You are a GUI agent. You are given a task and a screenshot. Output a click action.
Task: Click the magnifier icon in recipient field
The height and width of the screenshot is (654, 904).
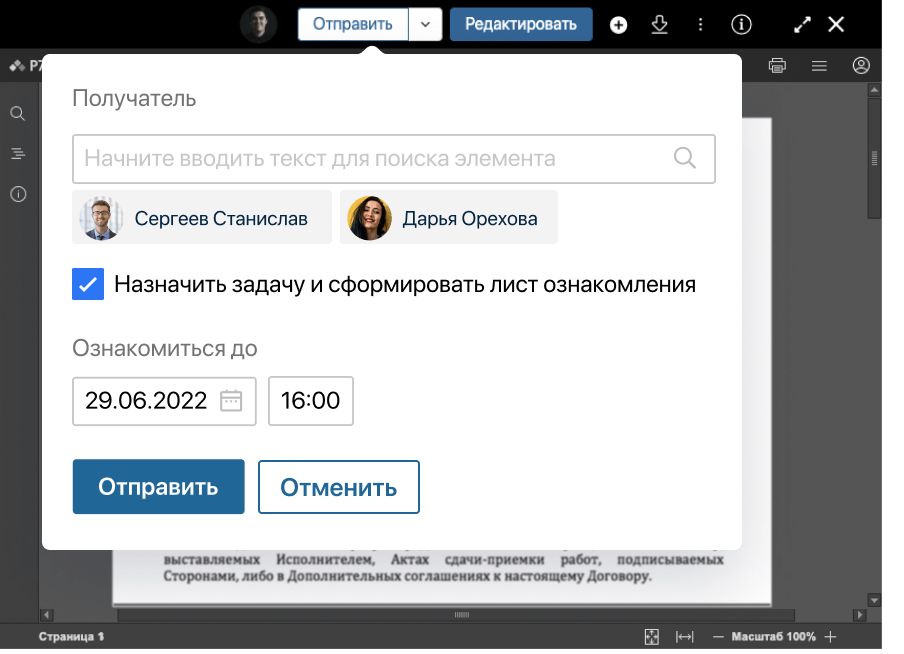click(684, 157)
